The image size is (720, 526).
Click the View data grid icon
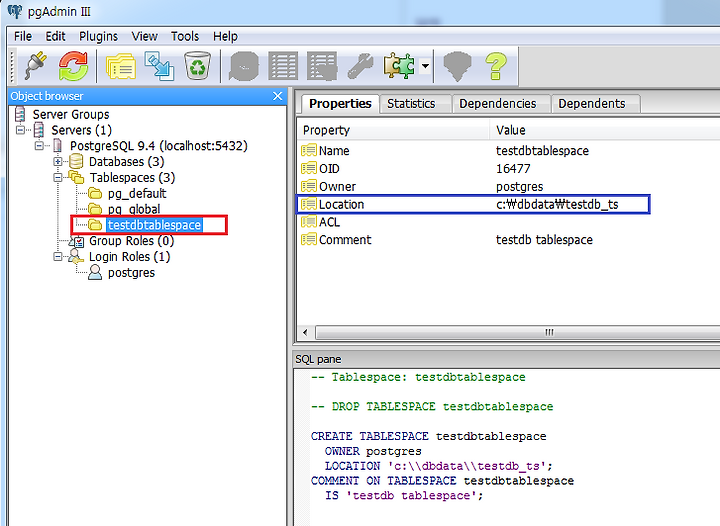tap(283, 67)
